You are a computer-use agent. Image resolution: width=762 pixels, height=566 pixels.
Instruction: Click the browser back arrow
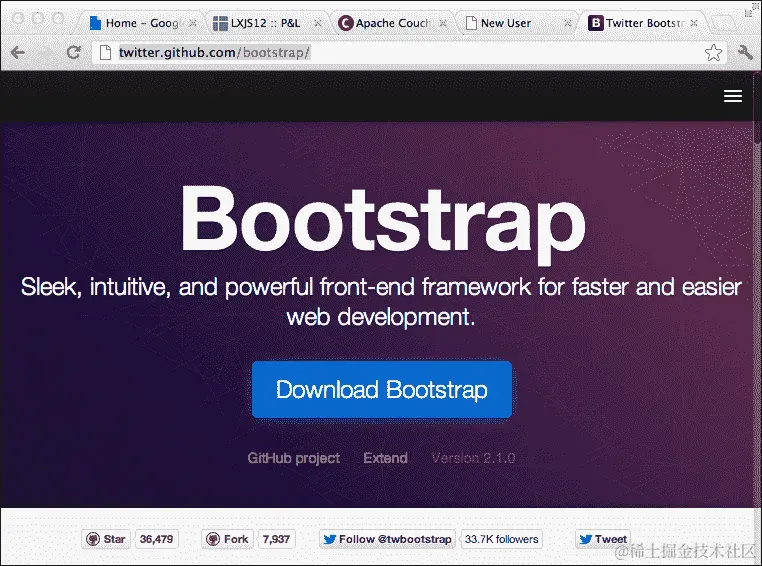coord(17,52)
